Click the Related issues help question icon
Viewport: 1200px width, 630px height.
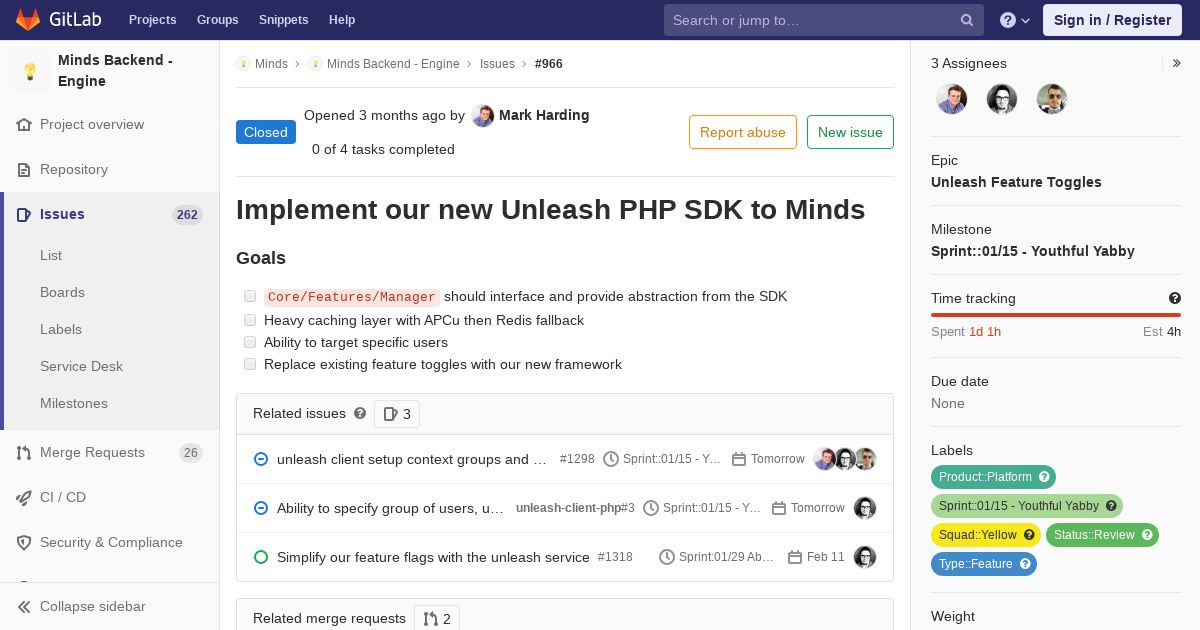pos(360,413)
